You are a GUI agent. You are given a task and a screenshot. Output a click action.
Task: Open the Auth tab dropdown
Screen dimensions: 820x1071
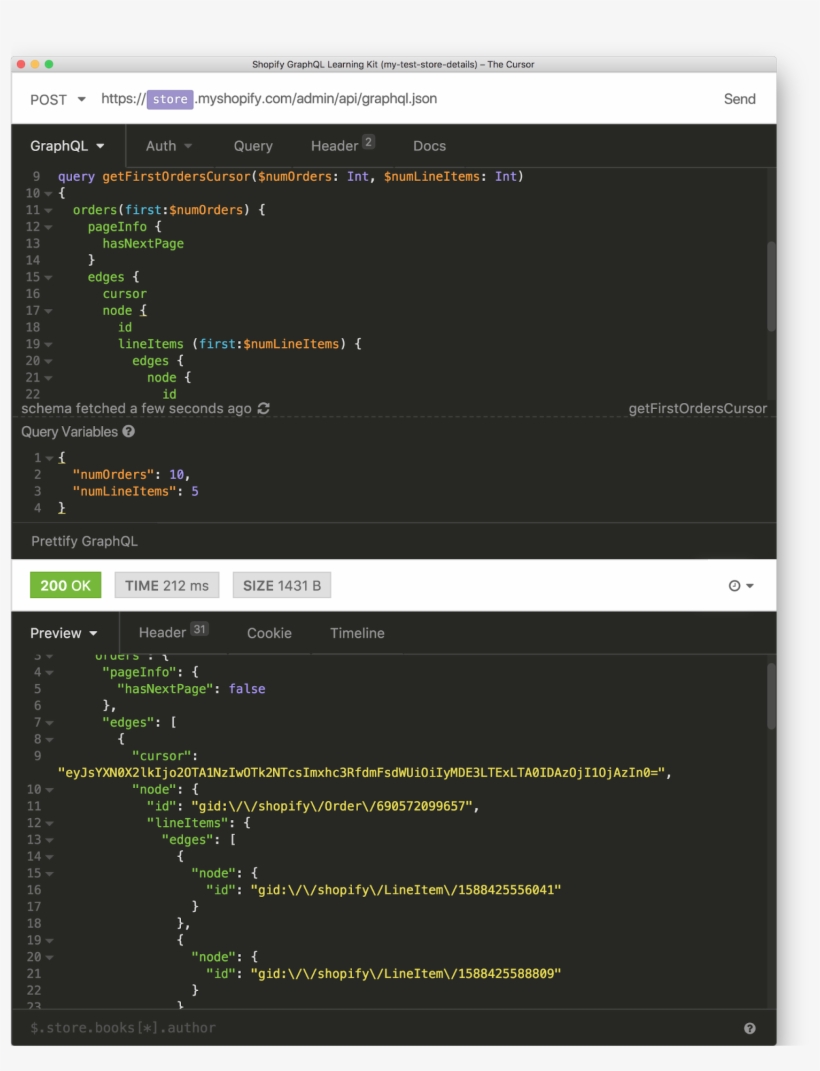169,145
